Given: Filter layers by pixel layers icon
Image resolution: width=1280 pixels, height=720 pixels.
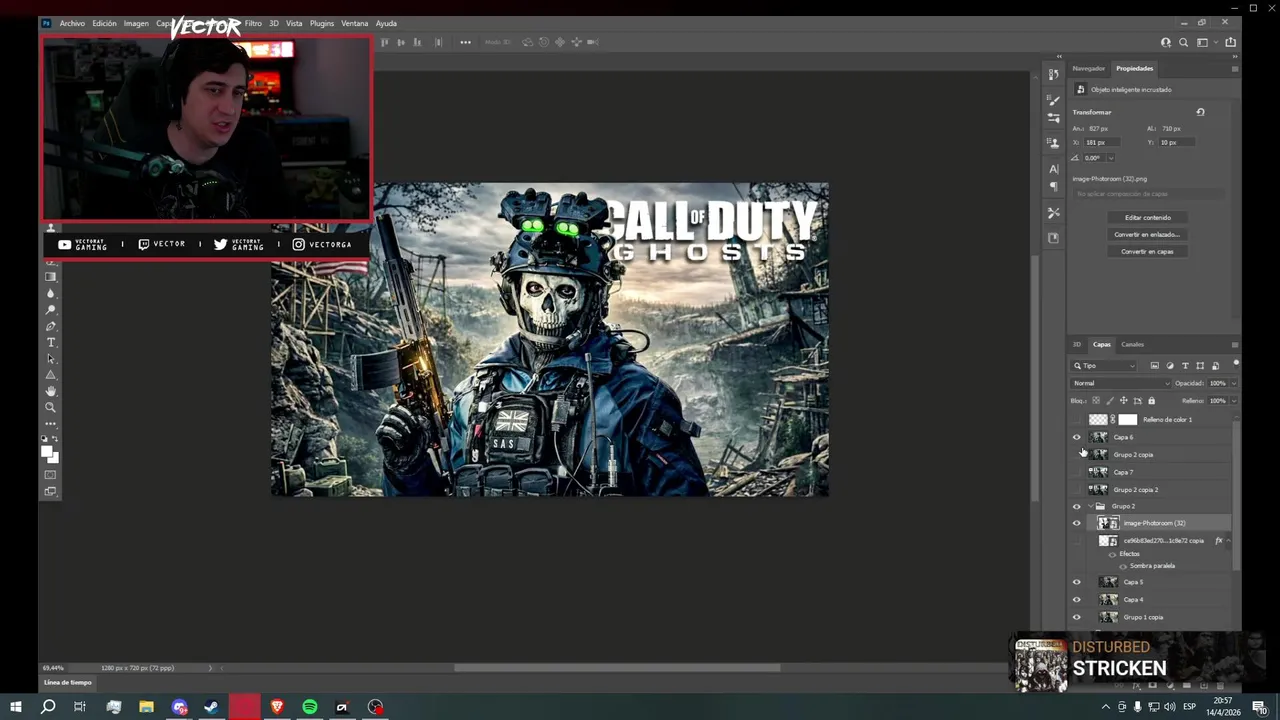Looking at the screenshot, I should click(x=1154, y=366).
